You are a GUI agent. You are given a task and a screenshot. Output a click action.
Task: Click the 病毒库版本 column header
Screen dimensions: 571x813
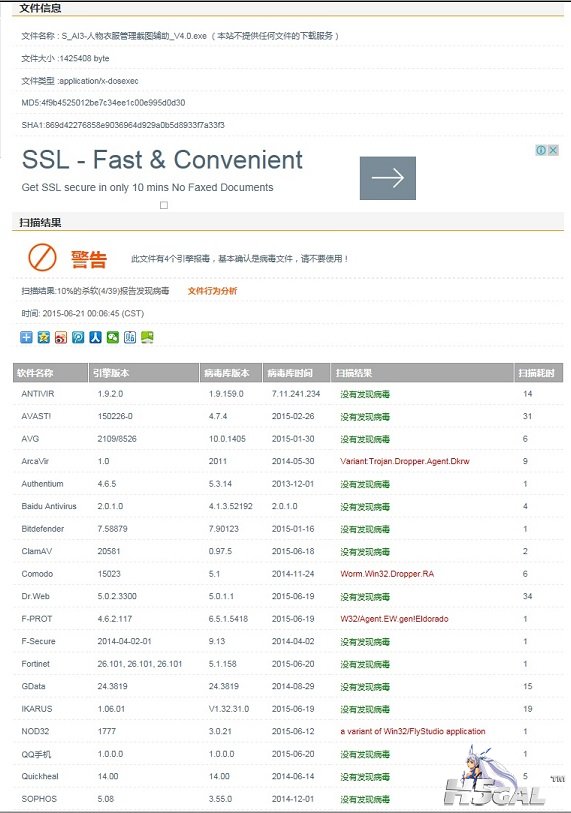click(231, 373)
